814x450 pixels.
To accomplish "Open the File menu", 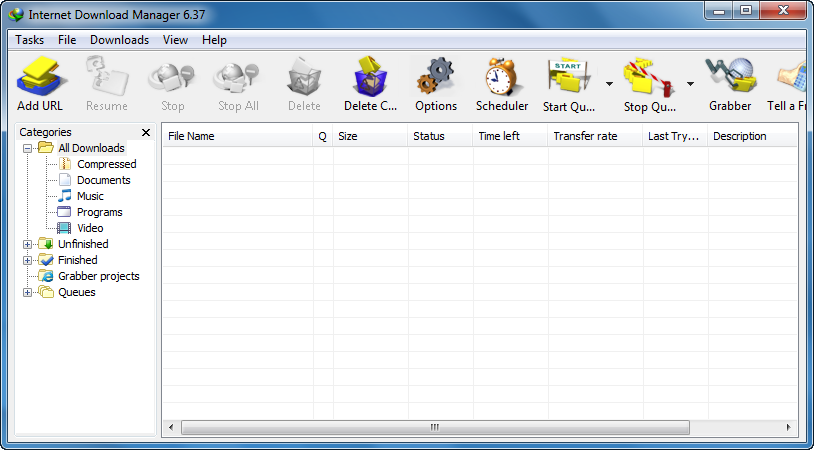I will pyautogui.click(x=67, y=40).
